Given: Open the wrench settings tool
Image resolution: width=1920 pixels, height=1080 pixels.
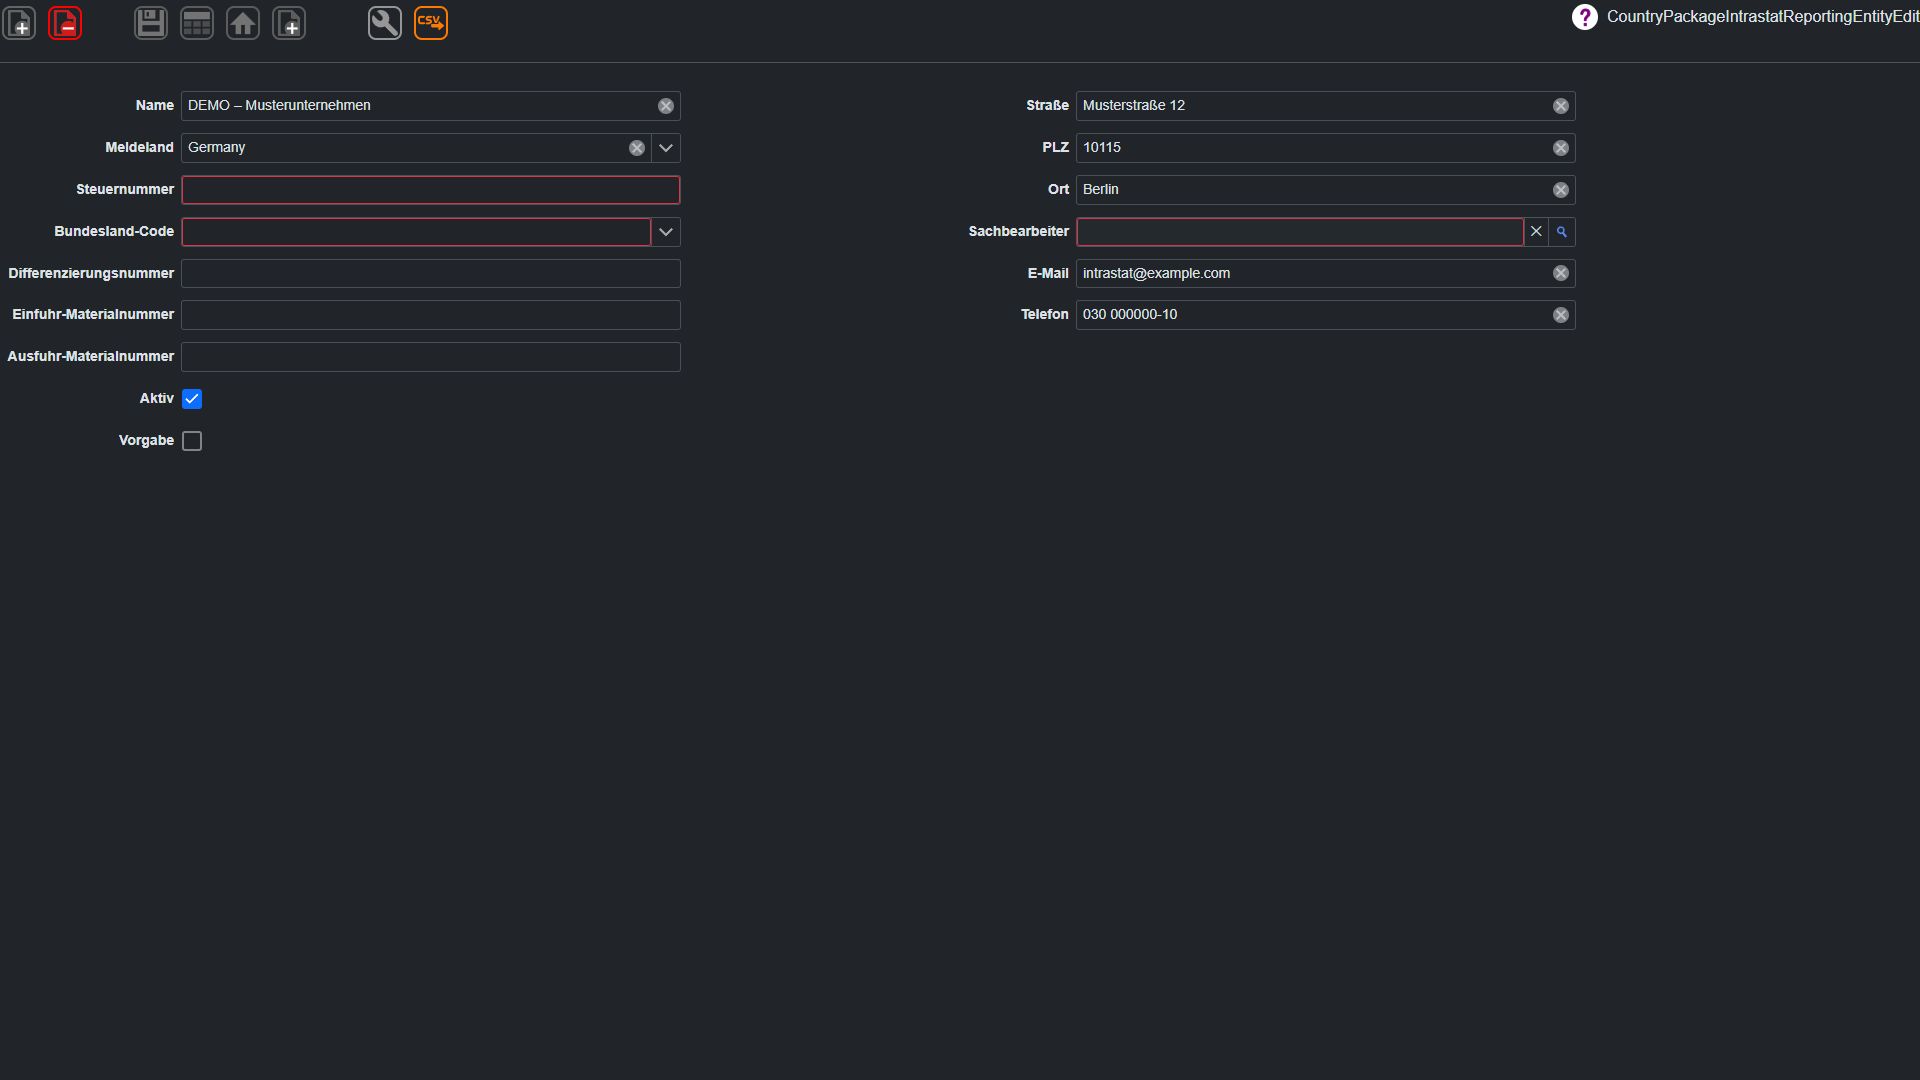Looking at the screenshot, I should click(x=385, y=23).
